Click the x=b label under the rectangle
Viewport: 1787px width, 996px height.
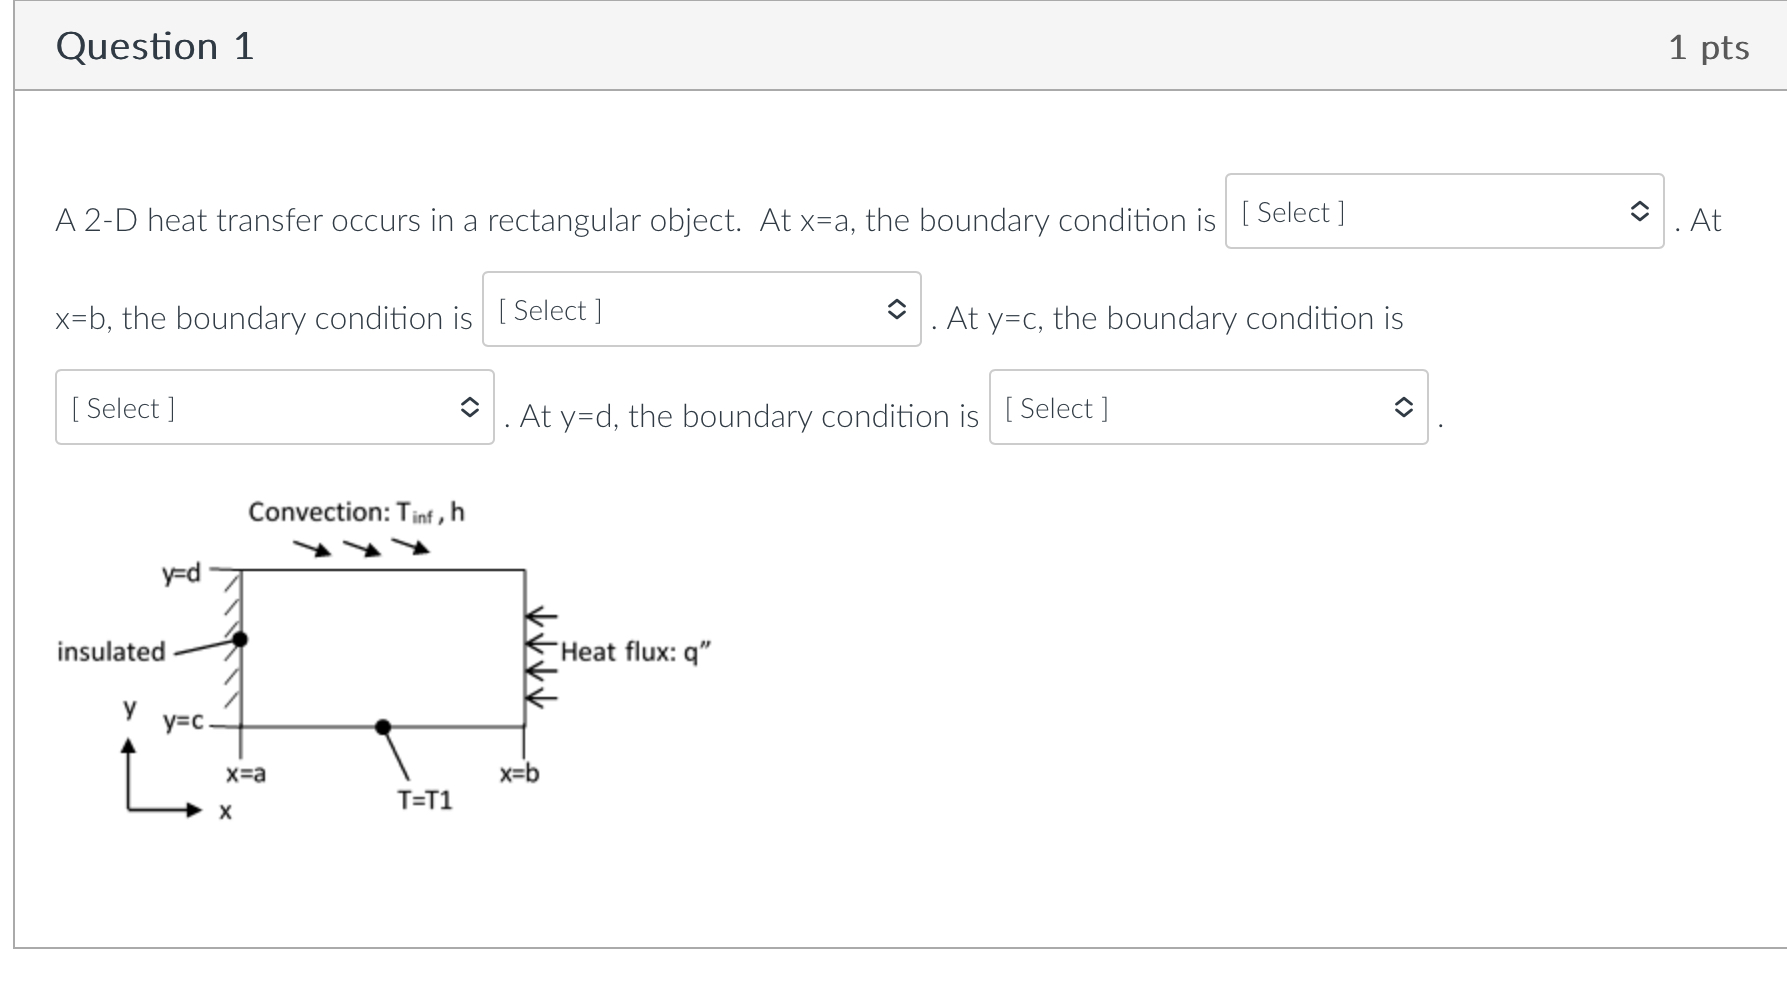[x=518, y=773]
